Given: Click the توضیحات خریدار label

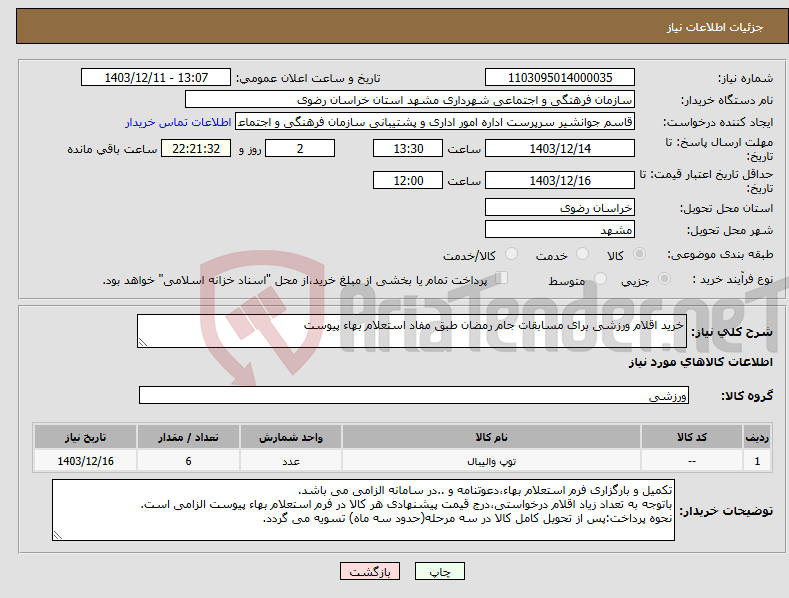Looking at the screenshot, I should 726,511.
